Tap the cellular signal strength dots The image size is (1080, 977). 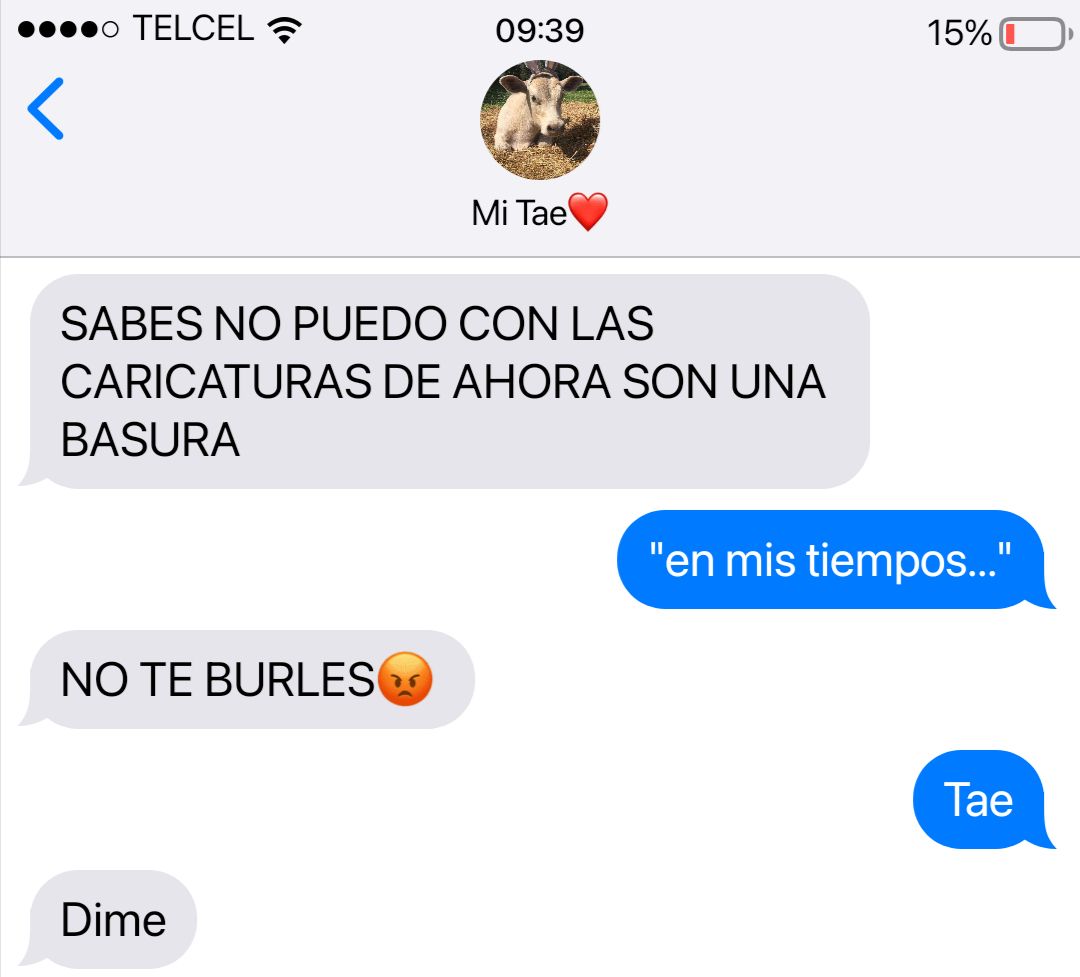click(x=68, y=30)
